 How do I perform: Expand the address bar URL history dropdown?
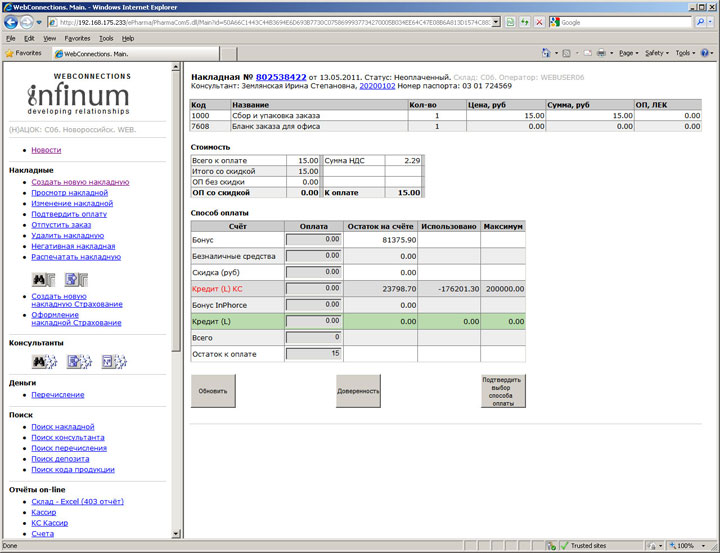click(496, 22)
